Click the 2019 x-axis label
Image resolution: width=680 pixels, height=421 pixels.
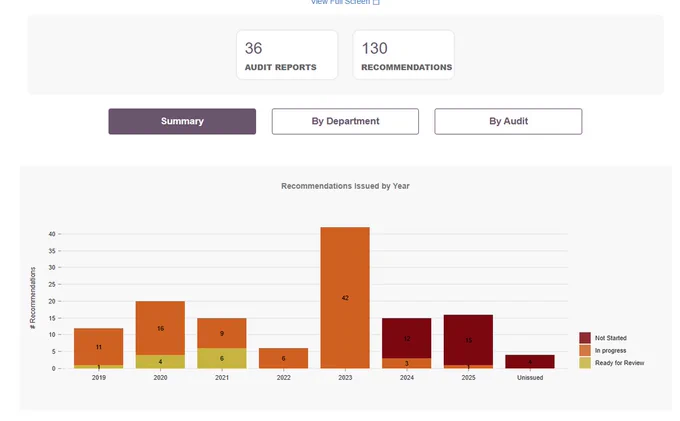pyautogui.click(x=98, y=378)
